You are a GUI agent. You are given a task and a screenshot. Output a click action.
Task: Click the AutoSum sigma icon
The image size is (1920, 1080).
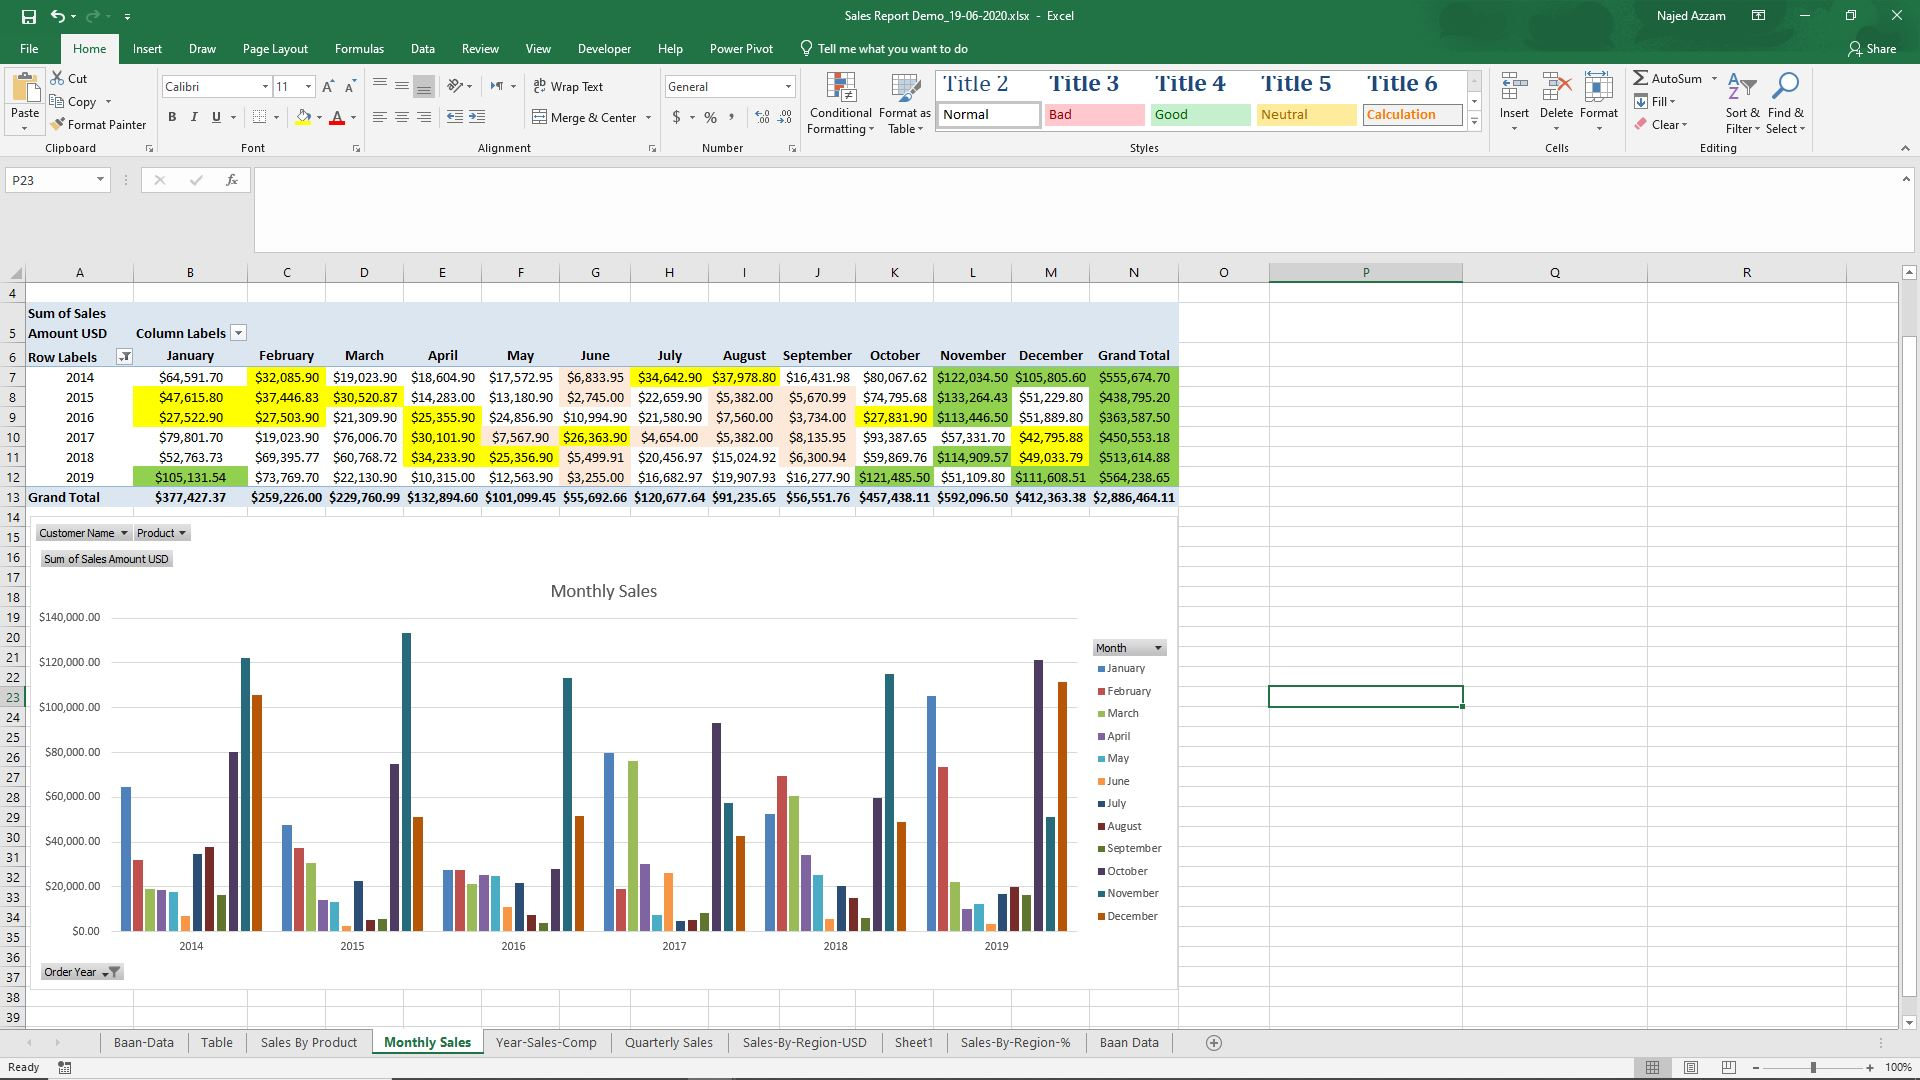[x=1640, y=78]
